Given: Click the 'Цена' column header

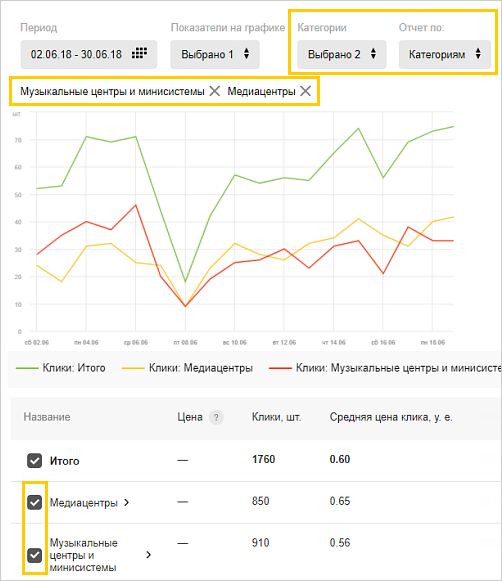Looking at the screenshot, I should pyautogui.click(x=190, y=417).
